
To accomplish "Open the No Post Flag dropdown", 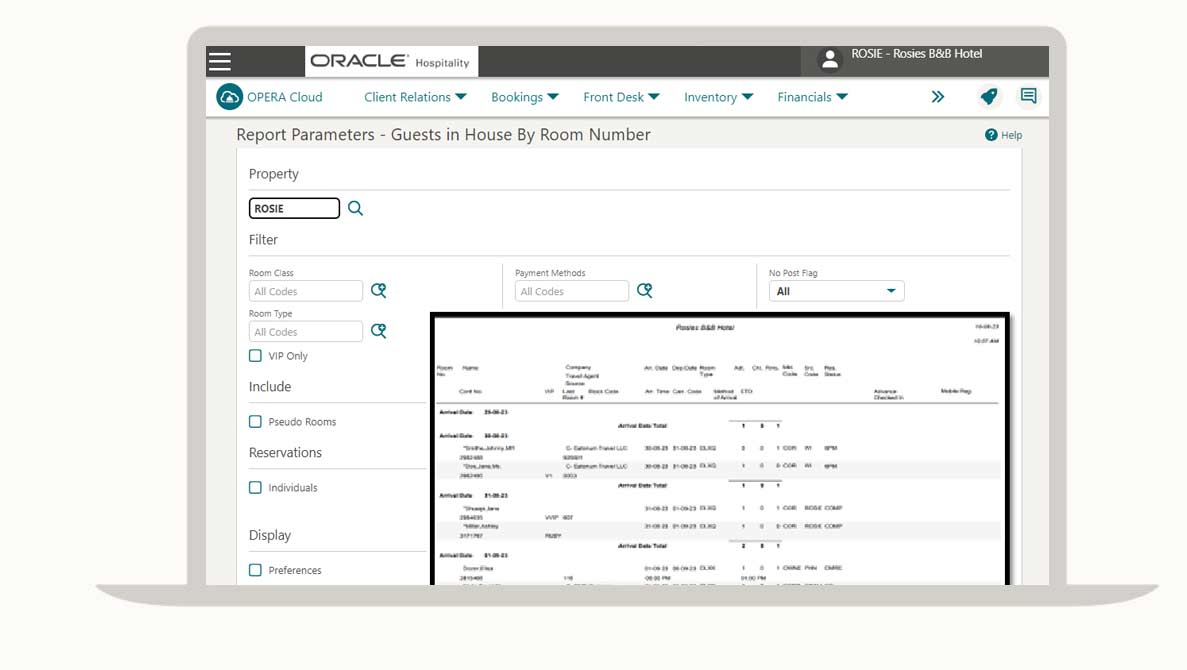I will (x=836, y=291).
